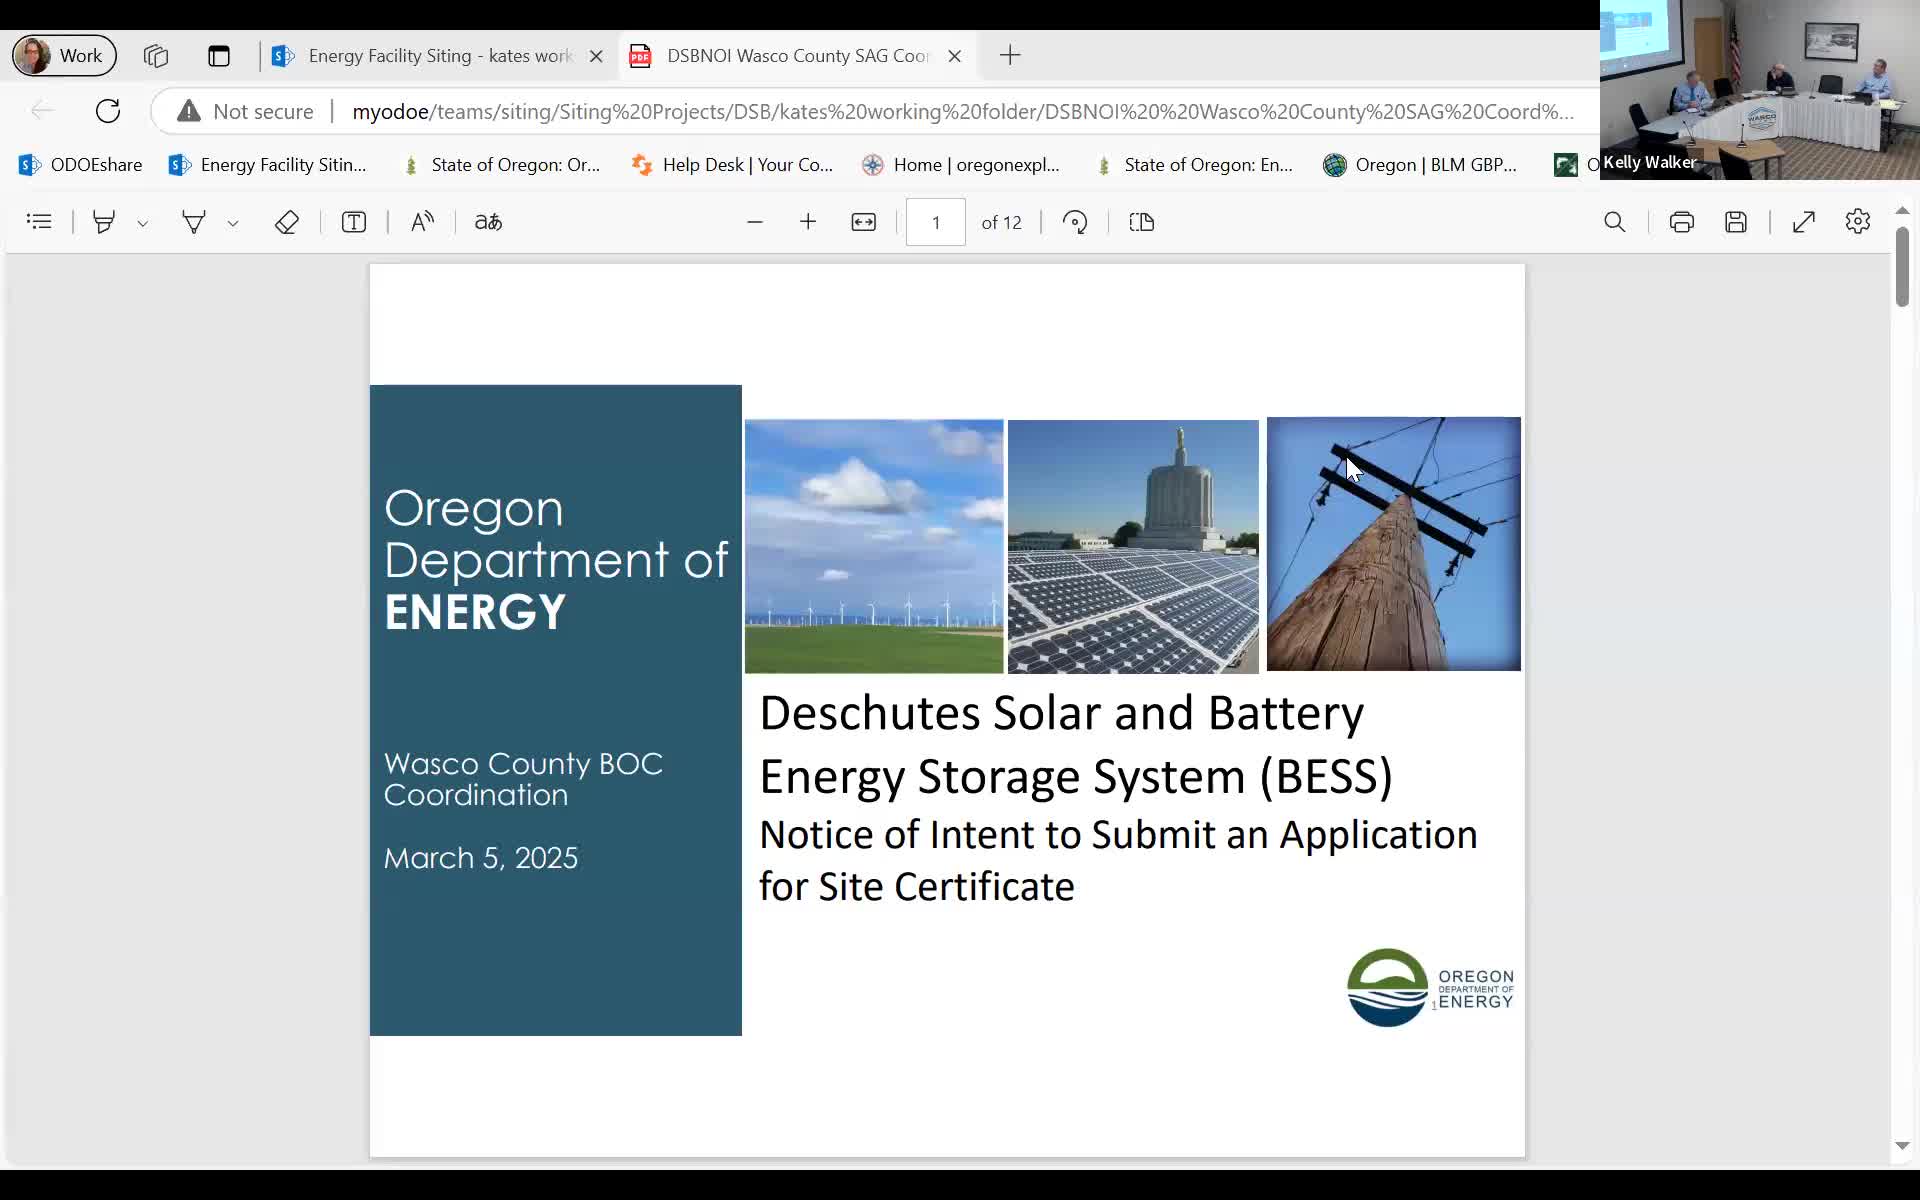Click the Add text tool
This screenshot has height=1200, width=1920.
click(x=354, y=222)
